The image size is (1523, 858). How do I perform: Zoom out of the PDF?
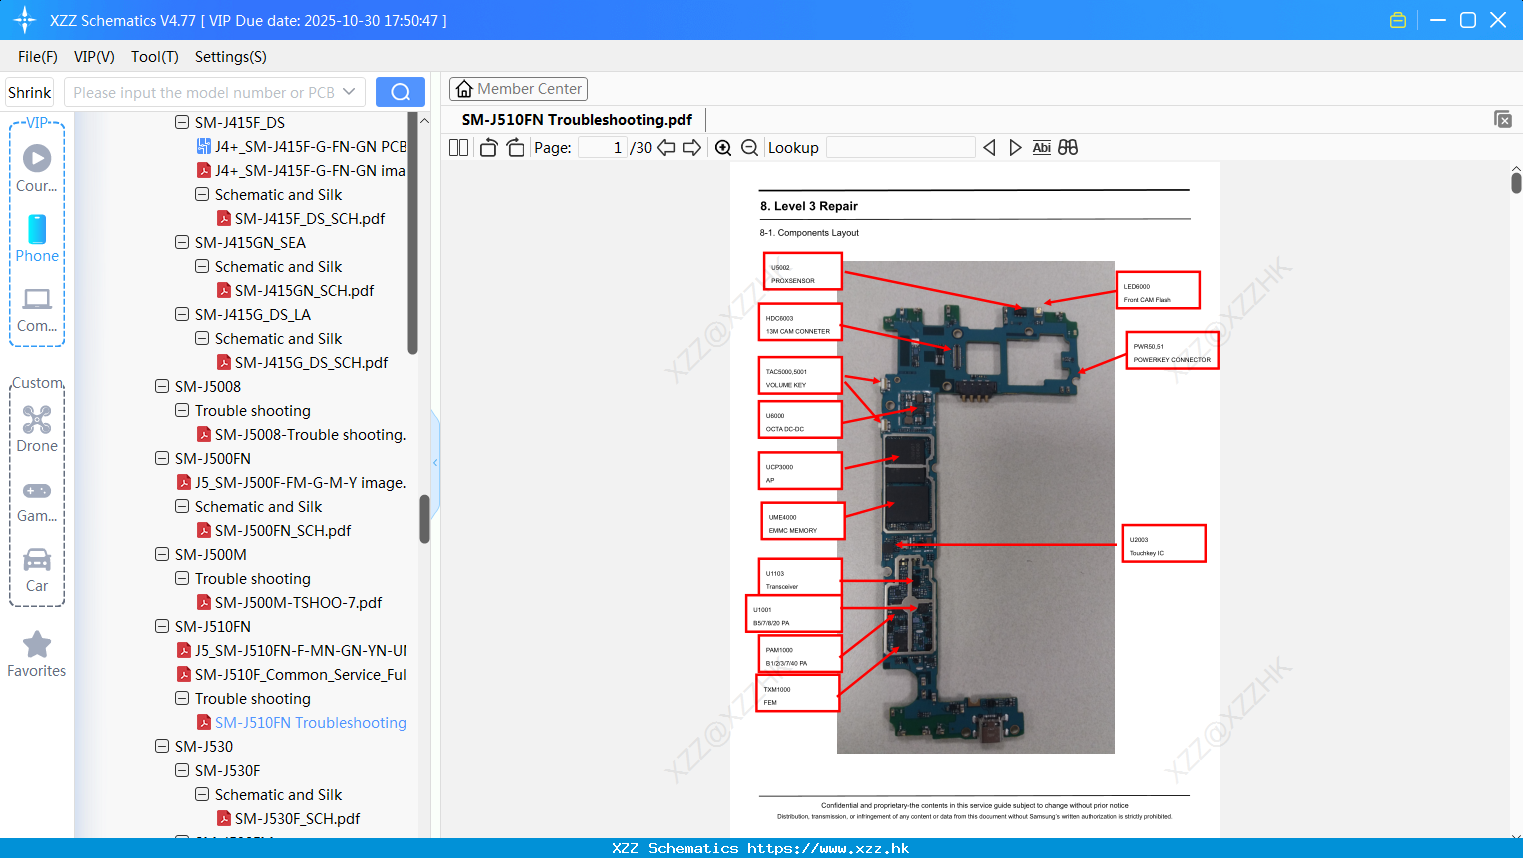point(750,148)
